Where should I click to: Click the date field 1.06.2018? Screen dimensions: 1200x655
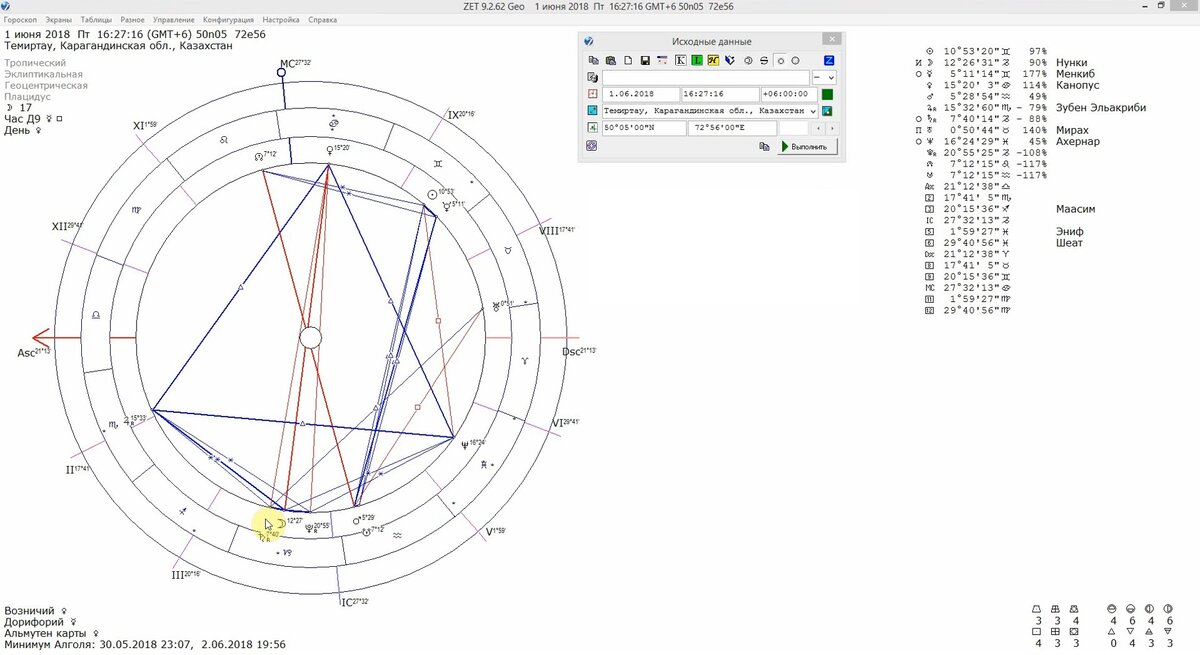[x=641, y=94]
